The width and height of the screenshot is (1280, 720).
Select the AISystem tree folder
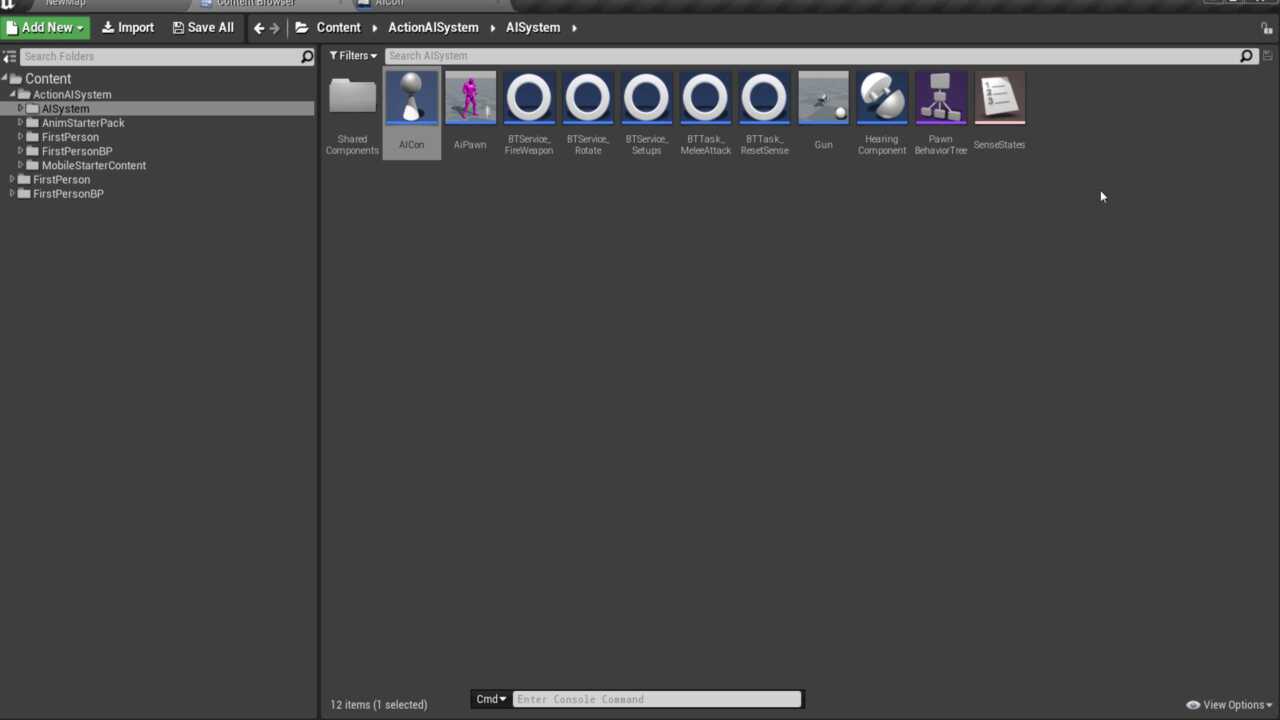[65, 108]
